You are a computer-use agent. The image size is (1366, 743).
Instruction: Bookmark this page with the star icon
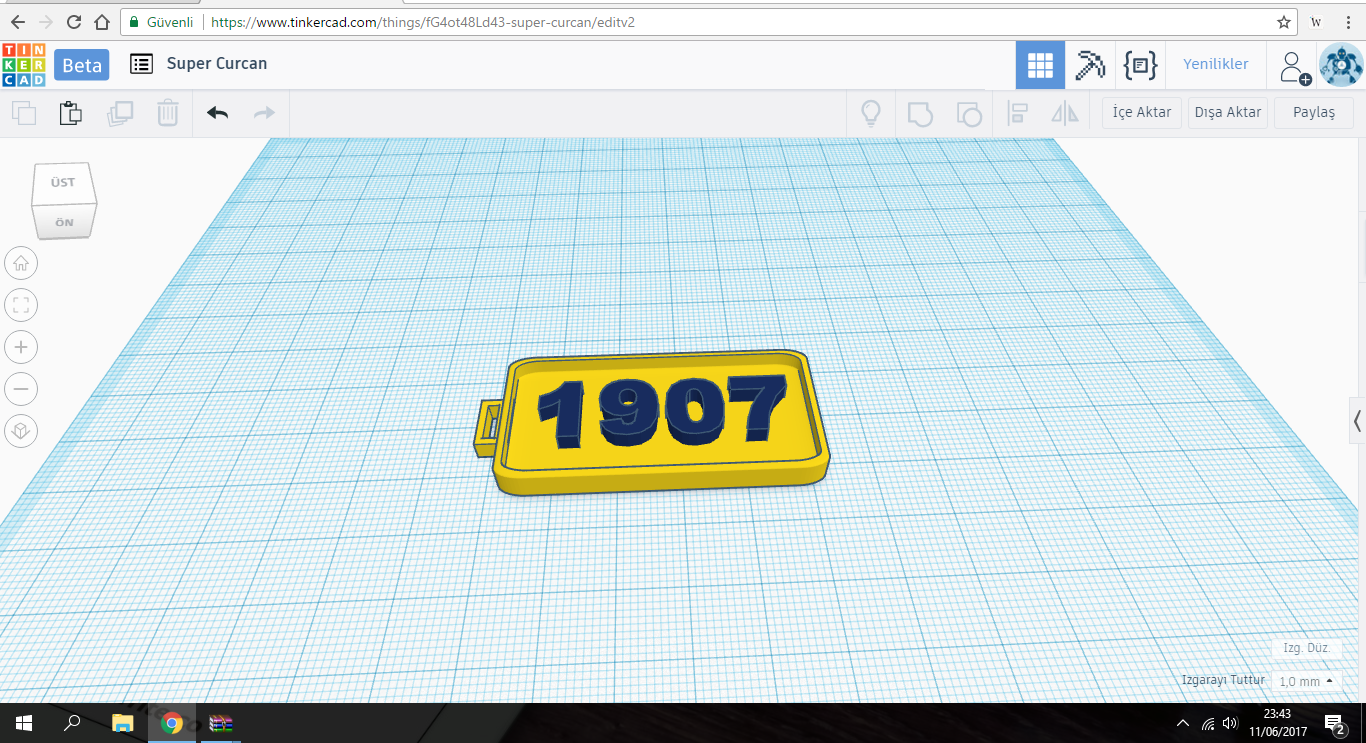[x=1283, y=22]
